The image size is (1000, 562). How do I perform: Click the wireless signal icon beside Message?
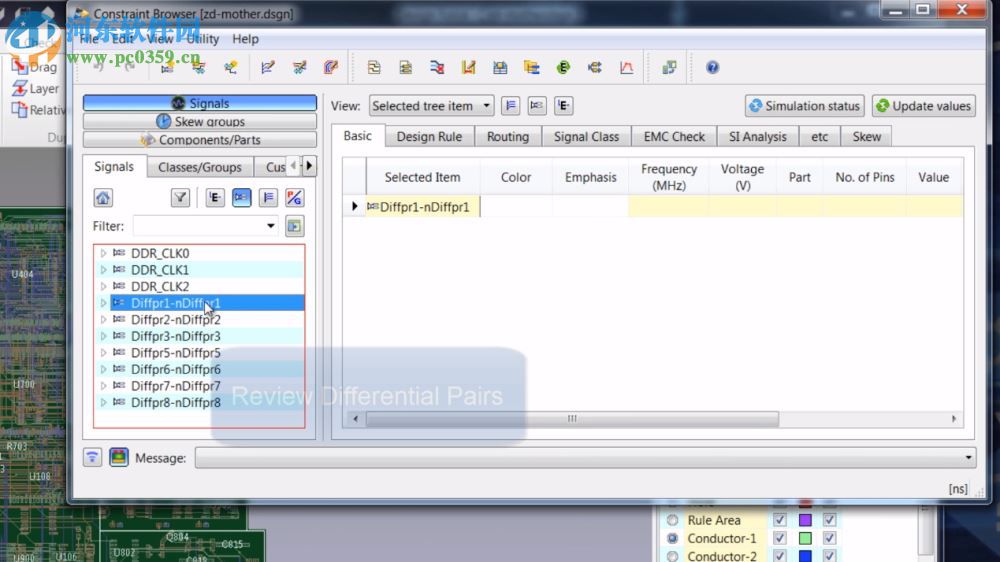pyautogui.click(x=93, y=457)
